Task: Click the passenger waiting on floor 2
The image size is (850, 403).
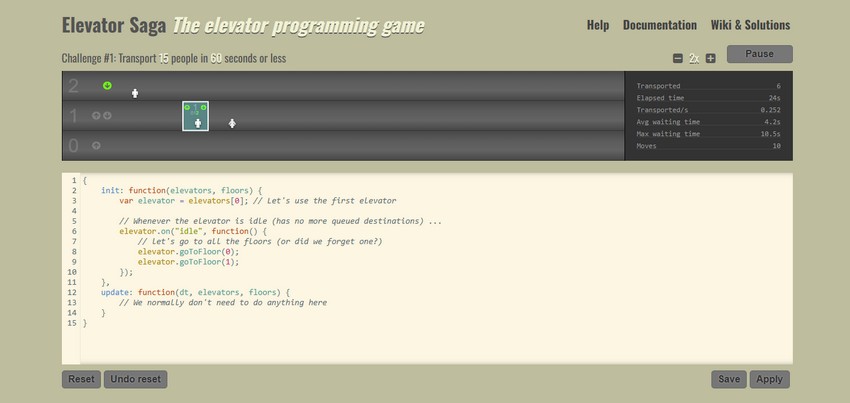Action: [x=135, y=93]
